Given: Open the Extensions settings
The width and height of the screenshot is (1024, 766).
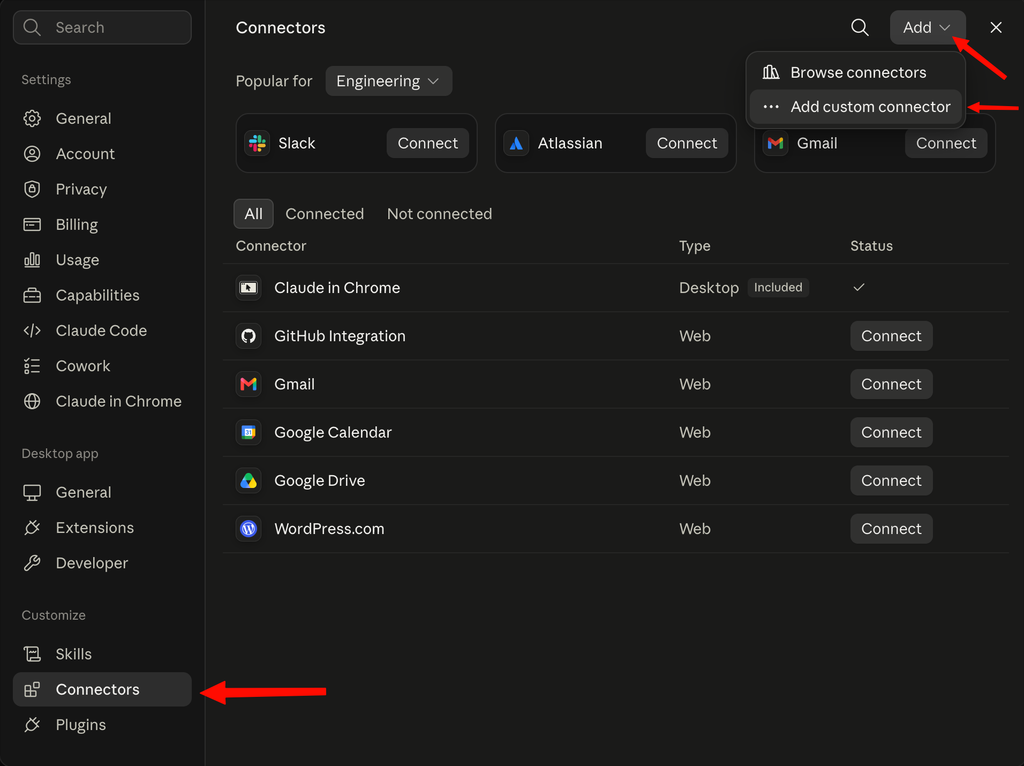Looking at the screenshot, I should tap(103, 527).
